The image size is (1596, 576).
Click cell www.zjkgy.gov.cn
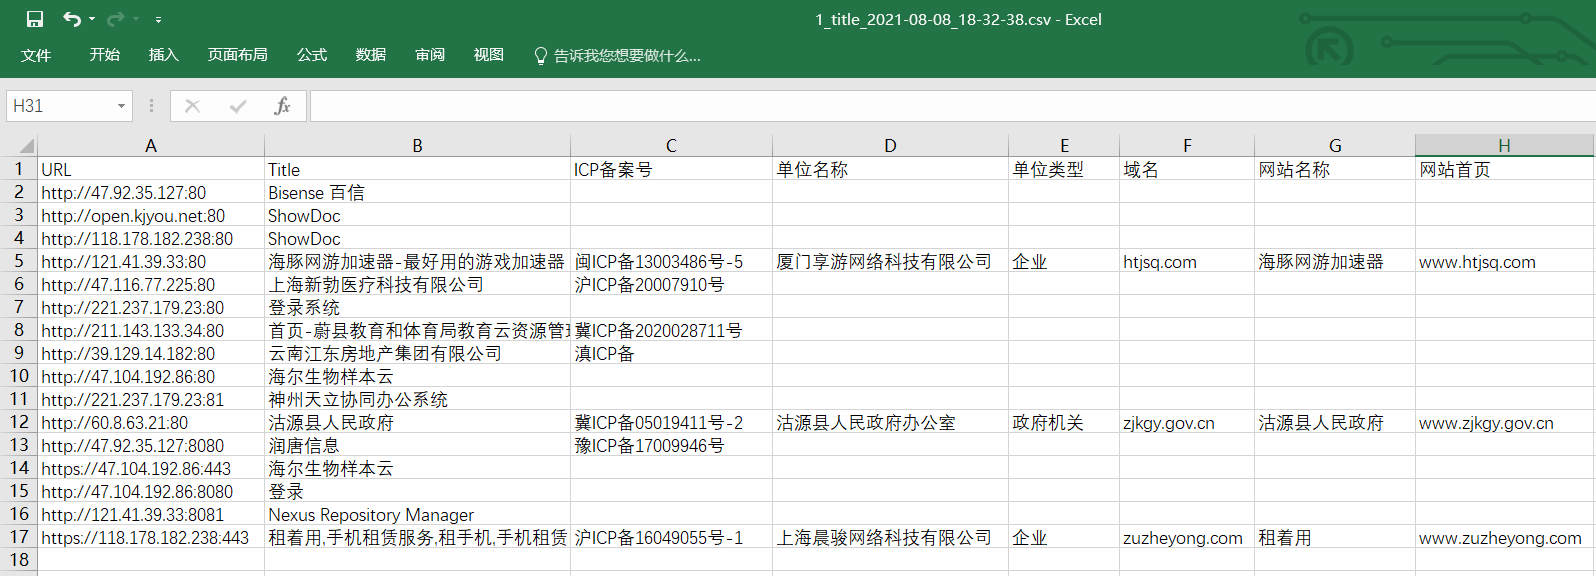(x=1504, y=422)
